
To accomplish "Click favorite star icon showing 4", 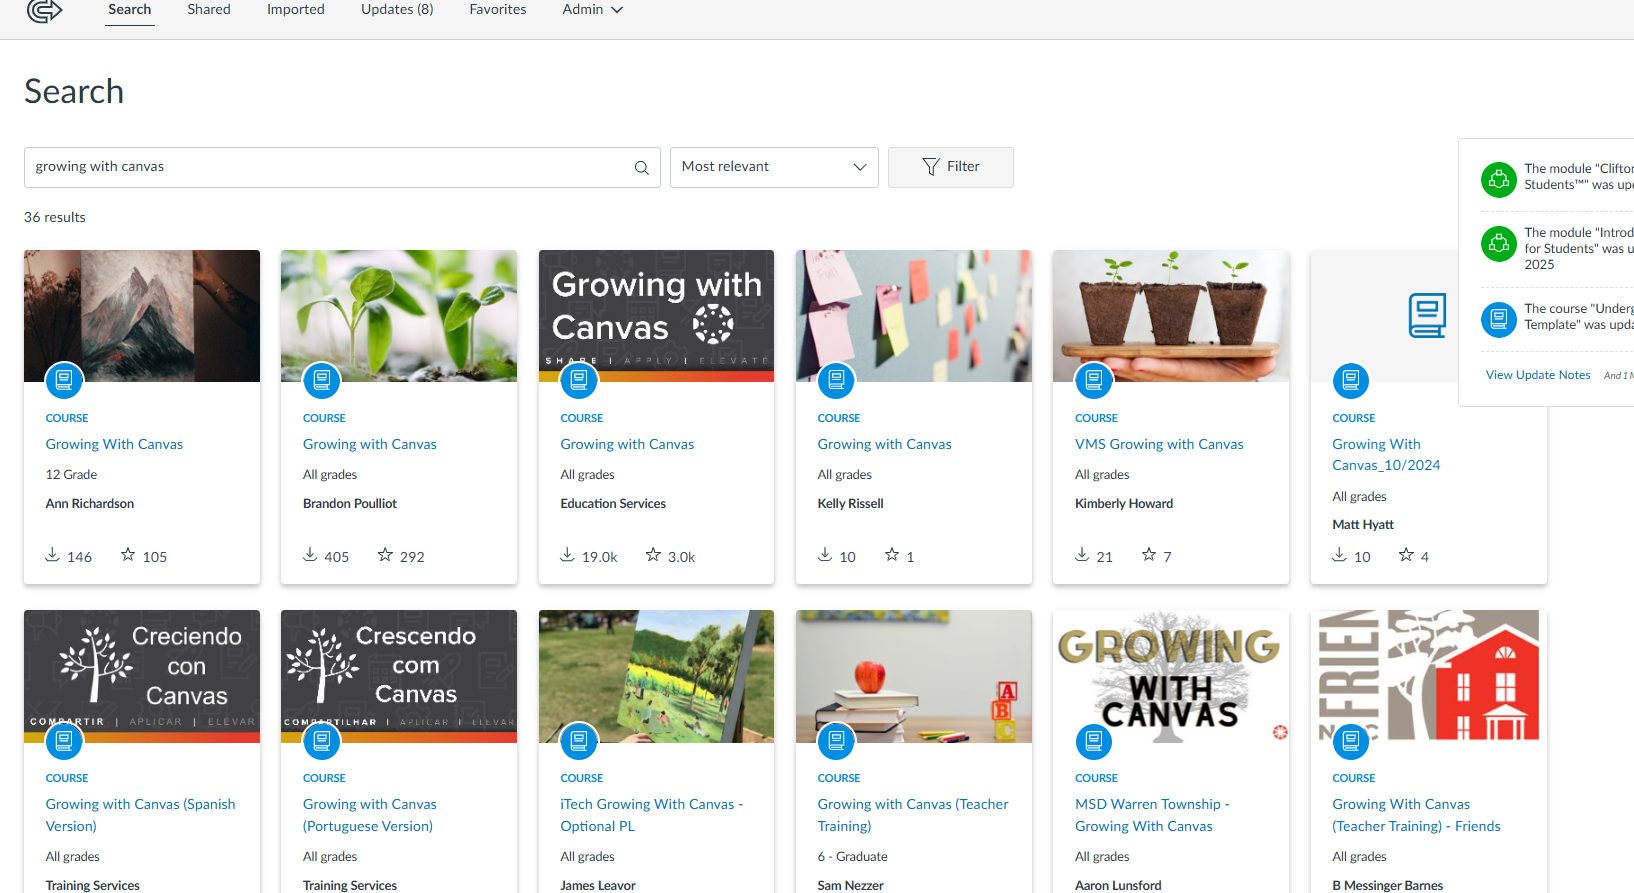I will coord(1406,554).
